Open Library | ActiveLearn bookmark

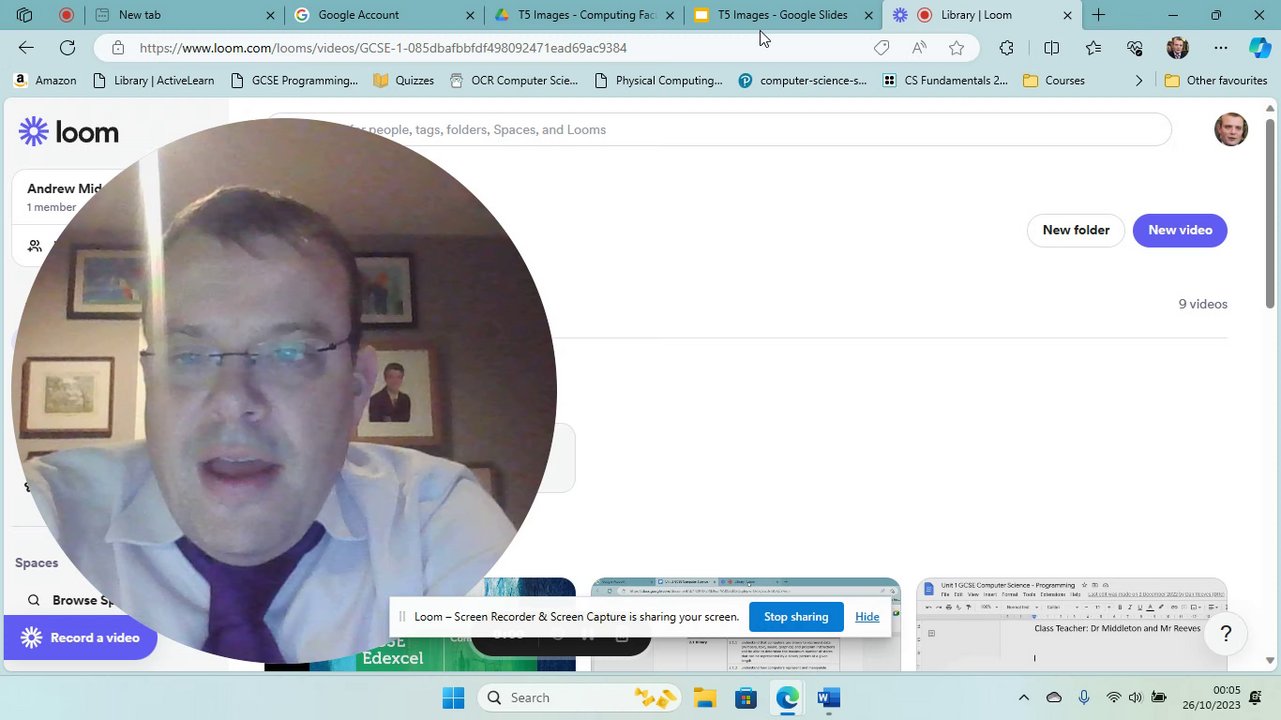[x=153, y=80]
